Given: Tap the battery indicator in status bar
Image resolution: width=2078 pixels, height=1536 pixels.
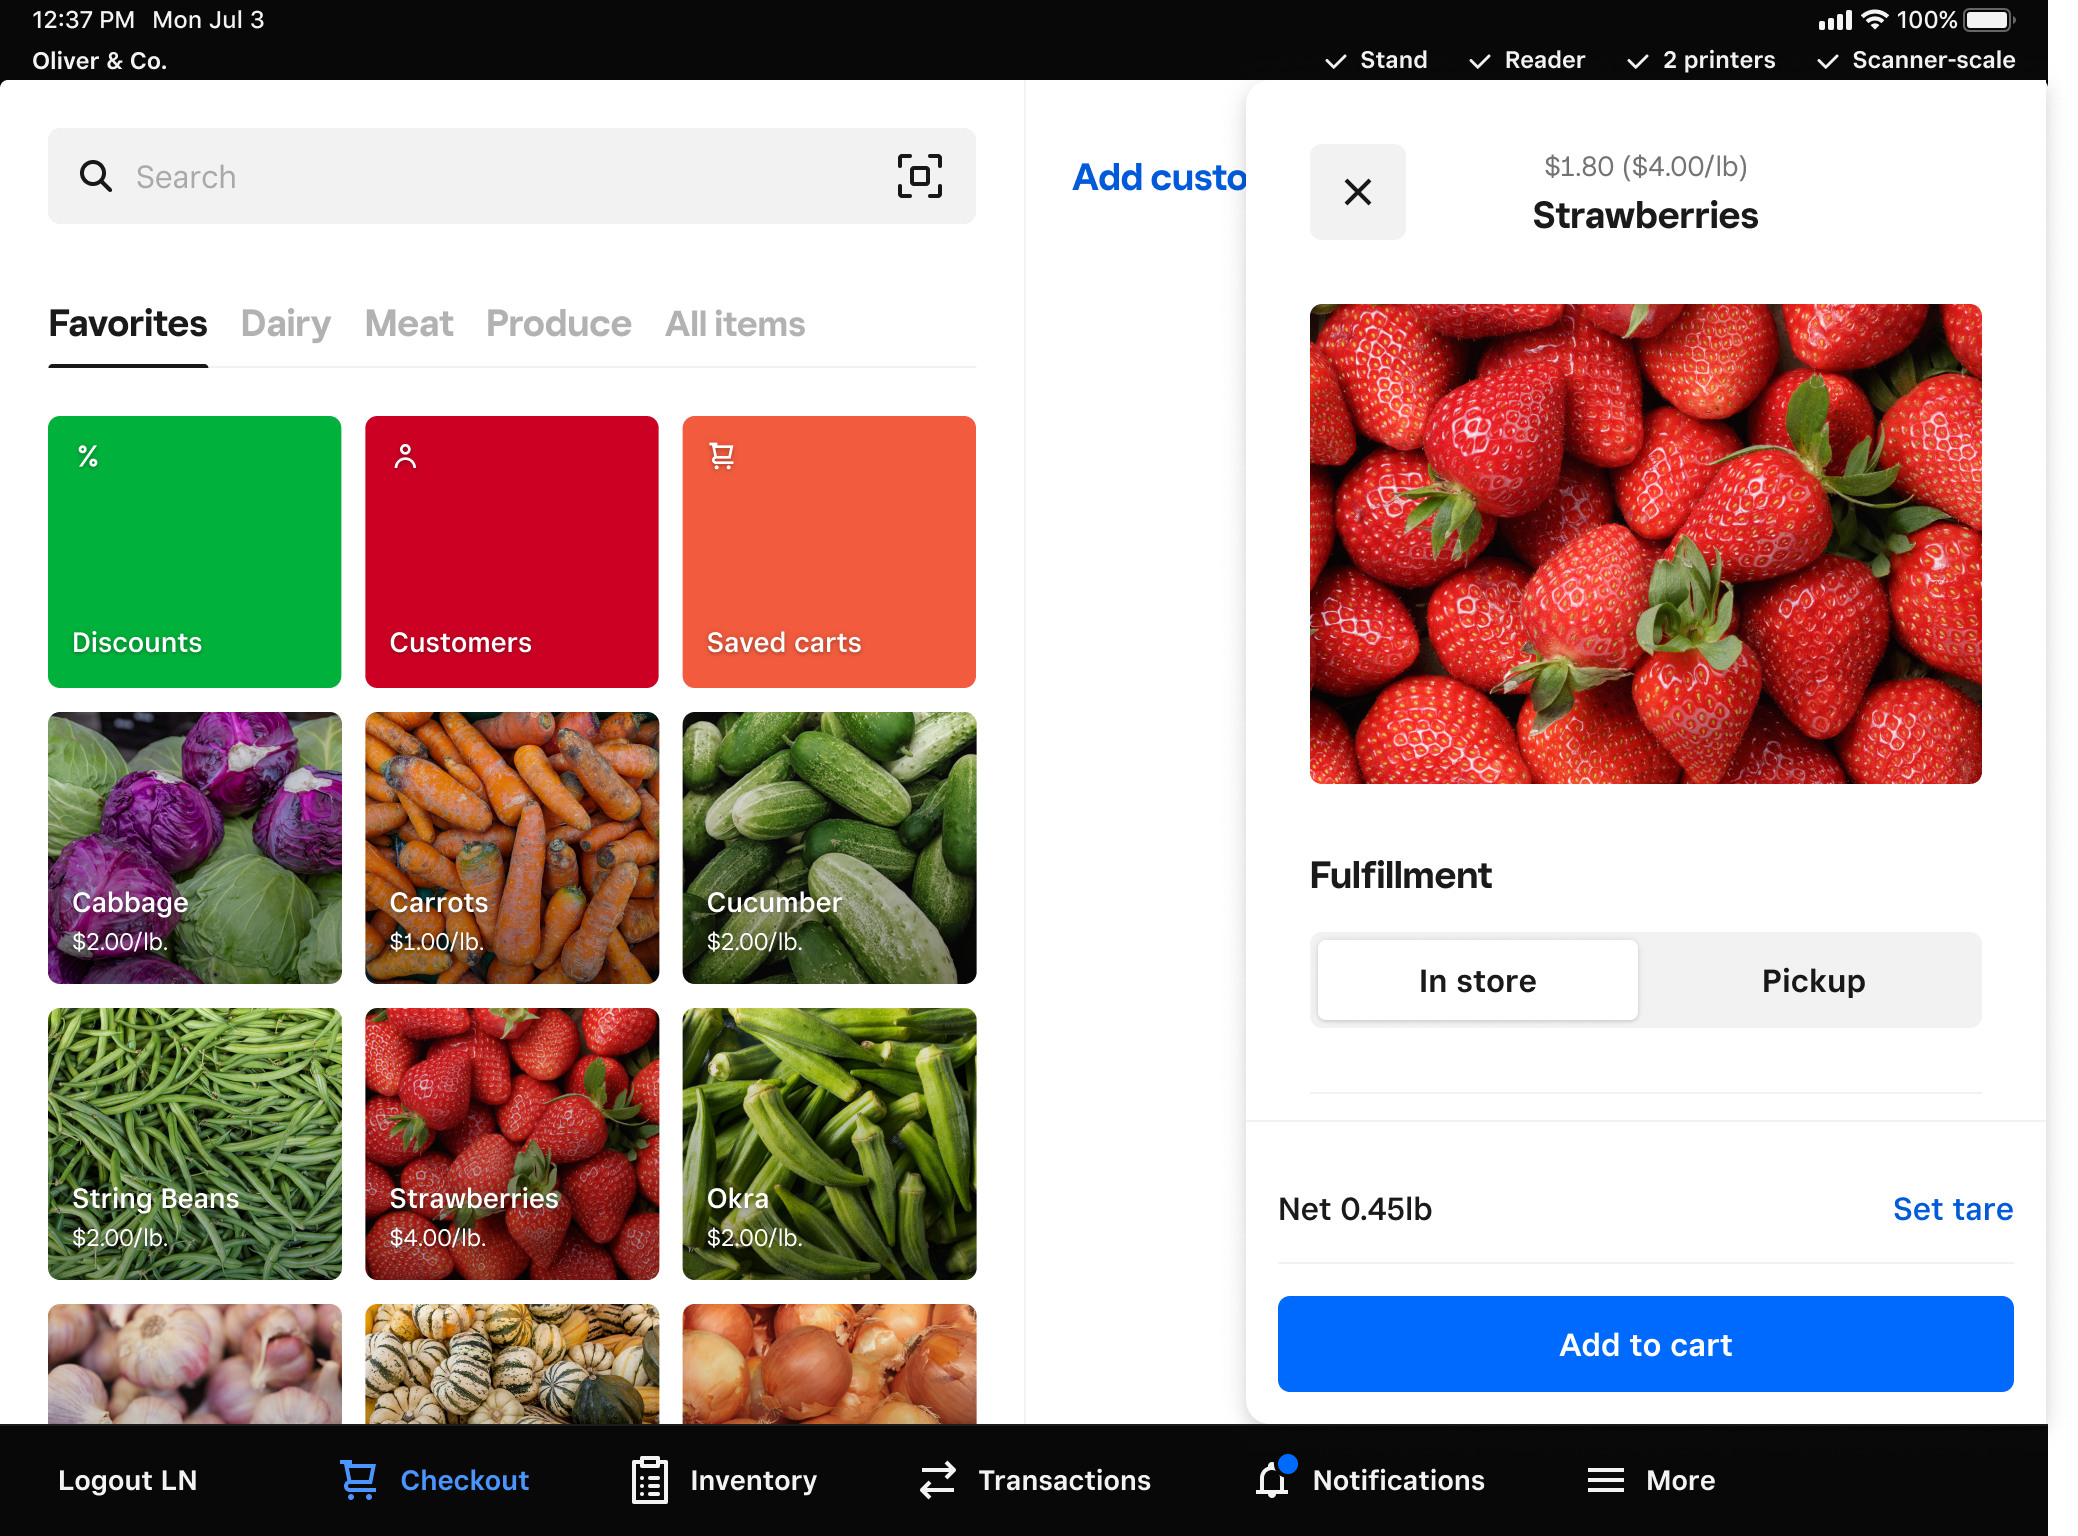Looking at the screenshot, I should click(x=1989, y=20).
